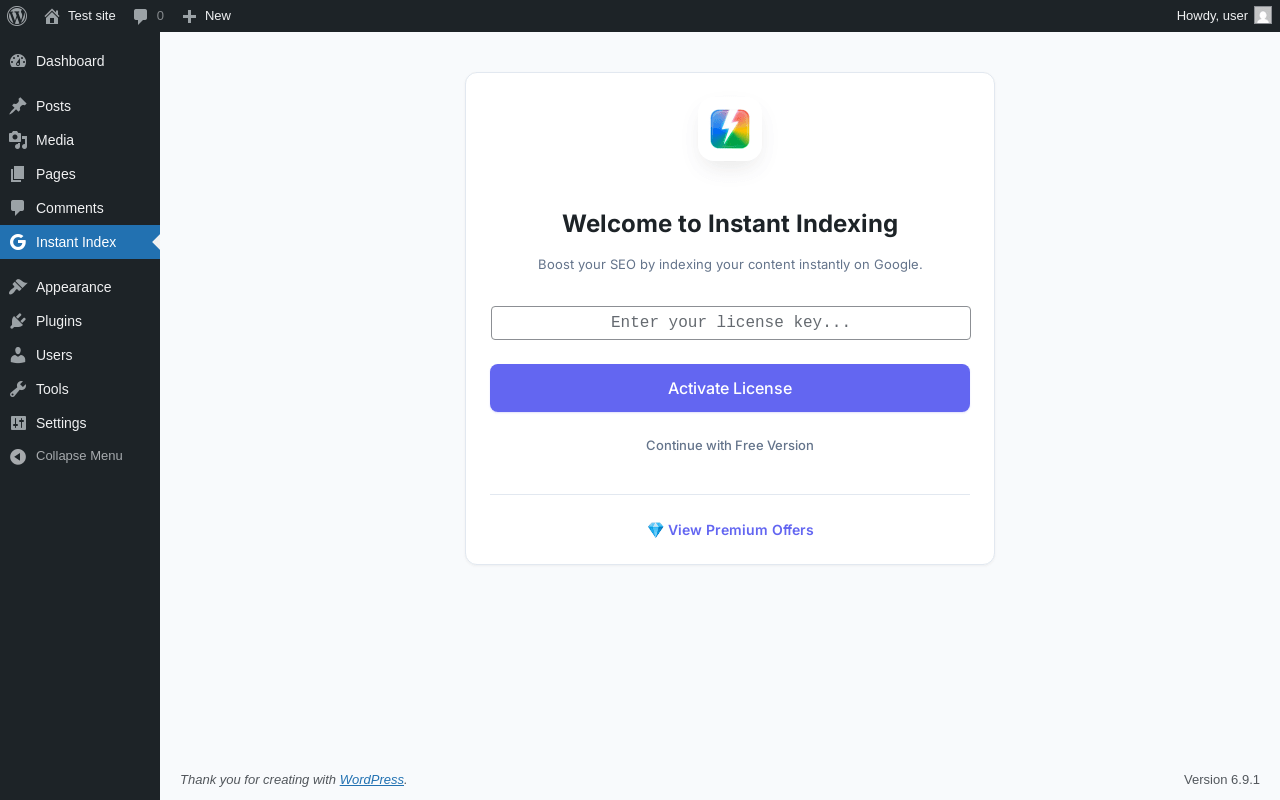Viewport: 1280px width, 800px height.
Task: Open the Howdy, user account menu
Action: coord(1224,16)
